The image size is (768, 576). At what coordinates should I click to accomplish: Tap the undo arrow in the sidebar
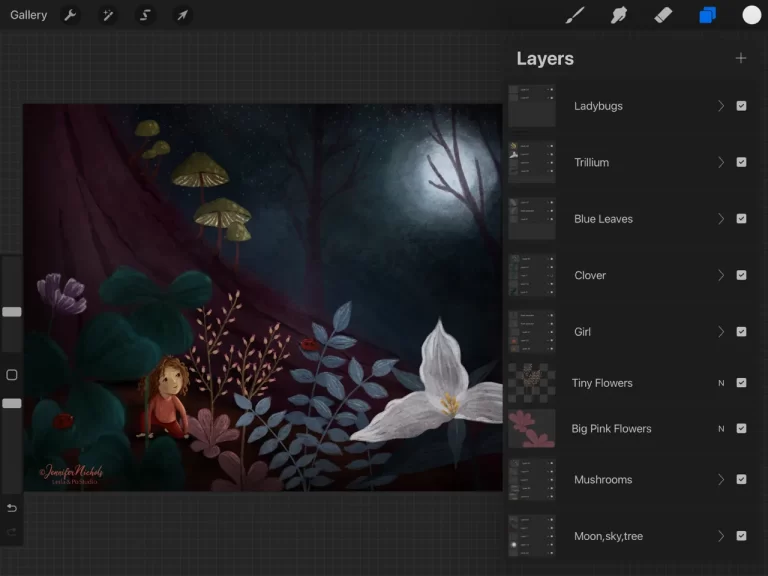(x=12, y=508)
